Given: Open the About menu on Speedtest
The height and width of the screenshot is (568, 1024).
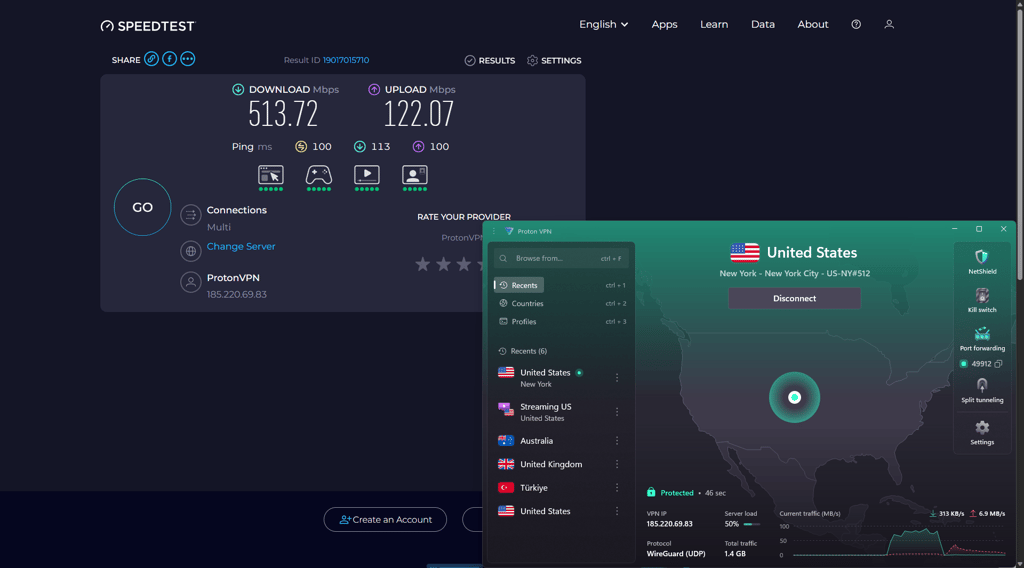Looking at the screenshot, I should (812, 24).
